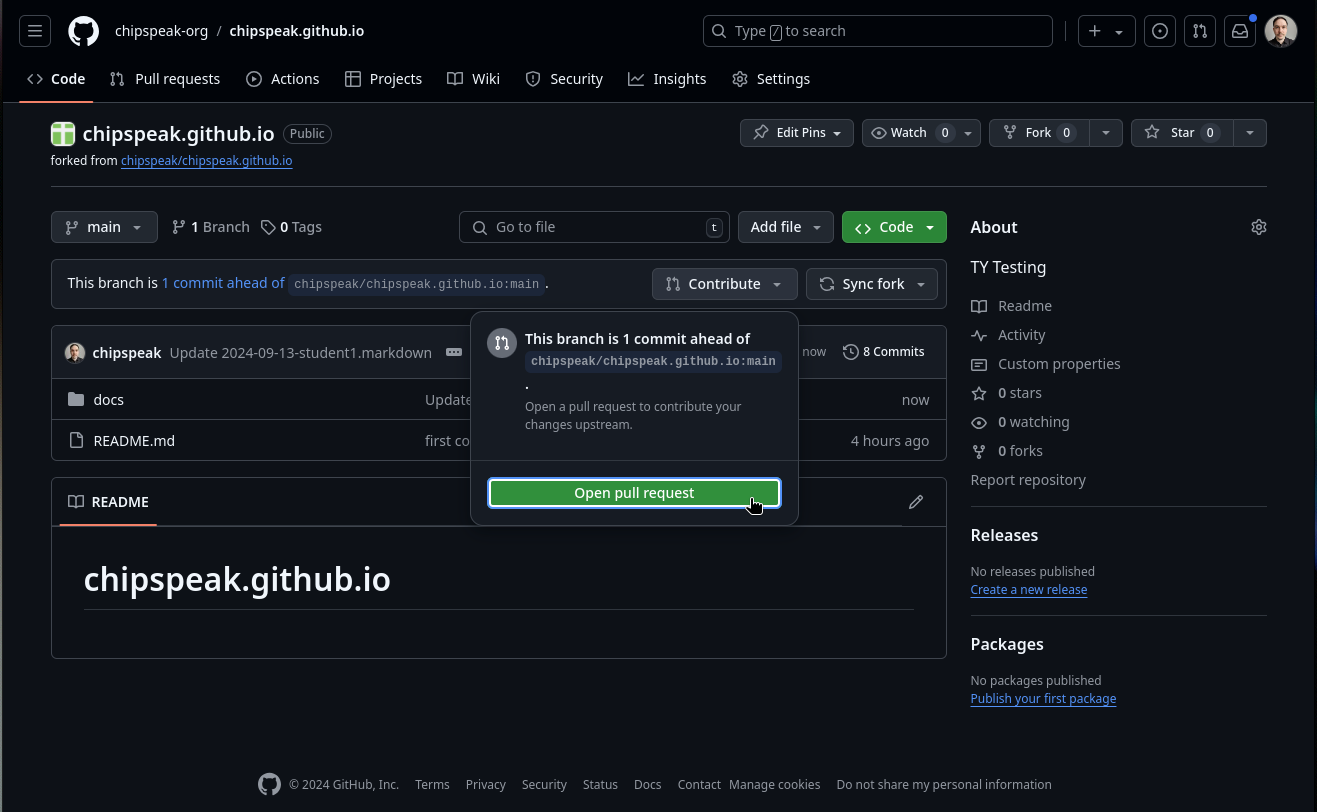Click the GitHub logo in the footer
Screen dimensions: 1317x812
[x=269, y=784]
